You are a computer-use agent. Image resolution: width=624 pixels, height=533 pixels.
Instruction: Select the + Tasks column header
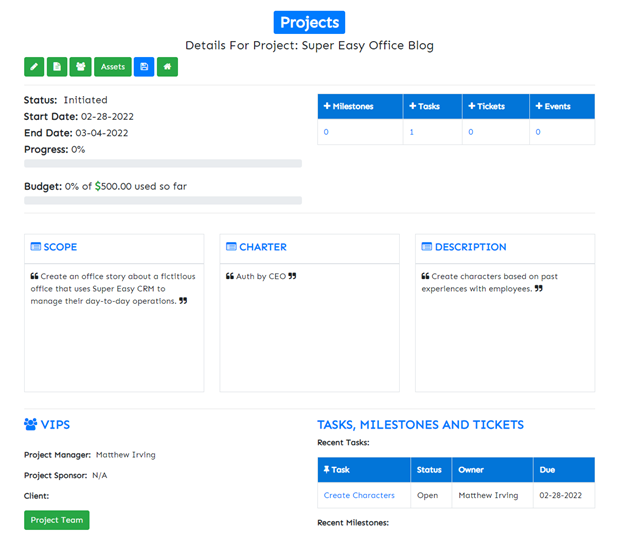[x=432, y=107]
